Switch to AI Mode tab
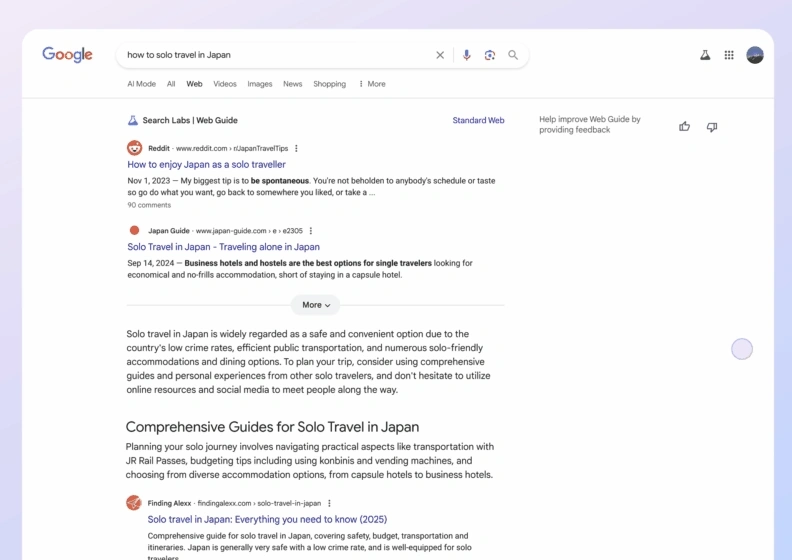This screenshot has width=792, height=560. (x=141, y=84)
